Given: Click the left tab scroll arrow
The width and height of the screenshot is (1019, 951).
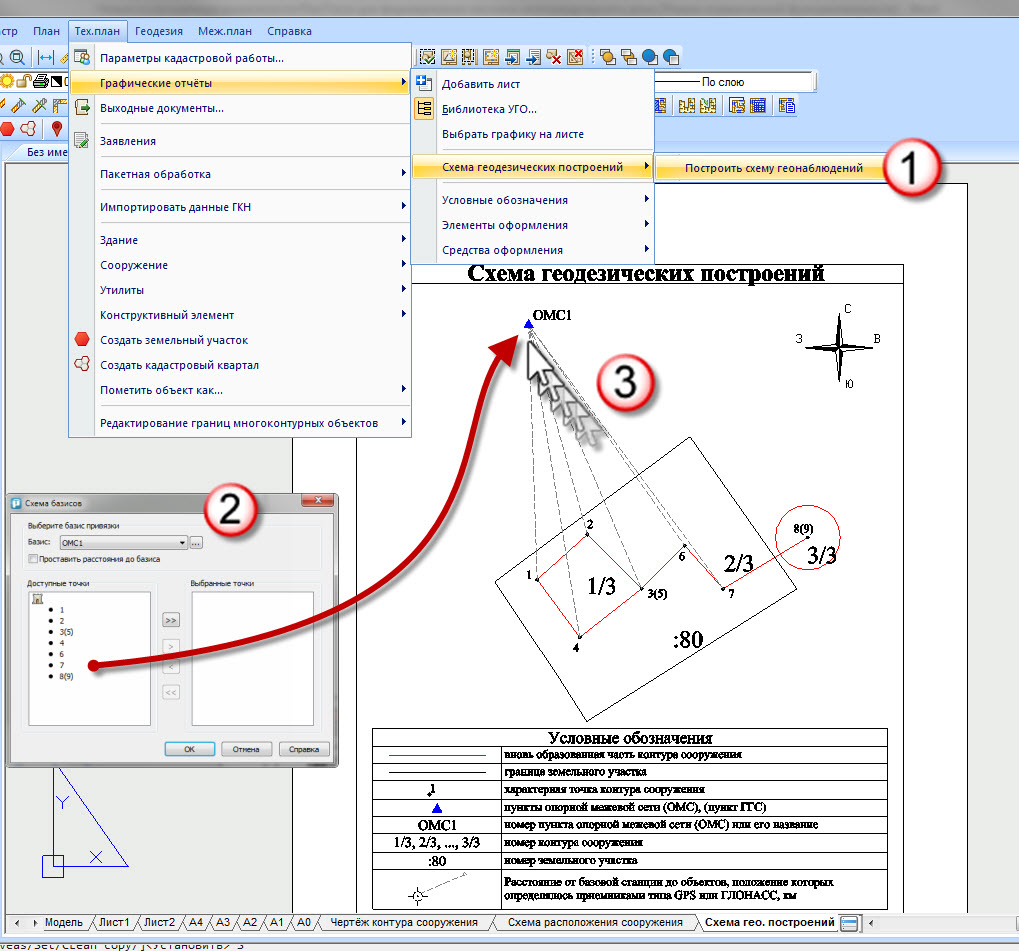Looking at the screenshot, I should [17, 922].
